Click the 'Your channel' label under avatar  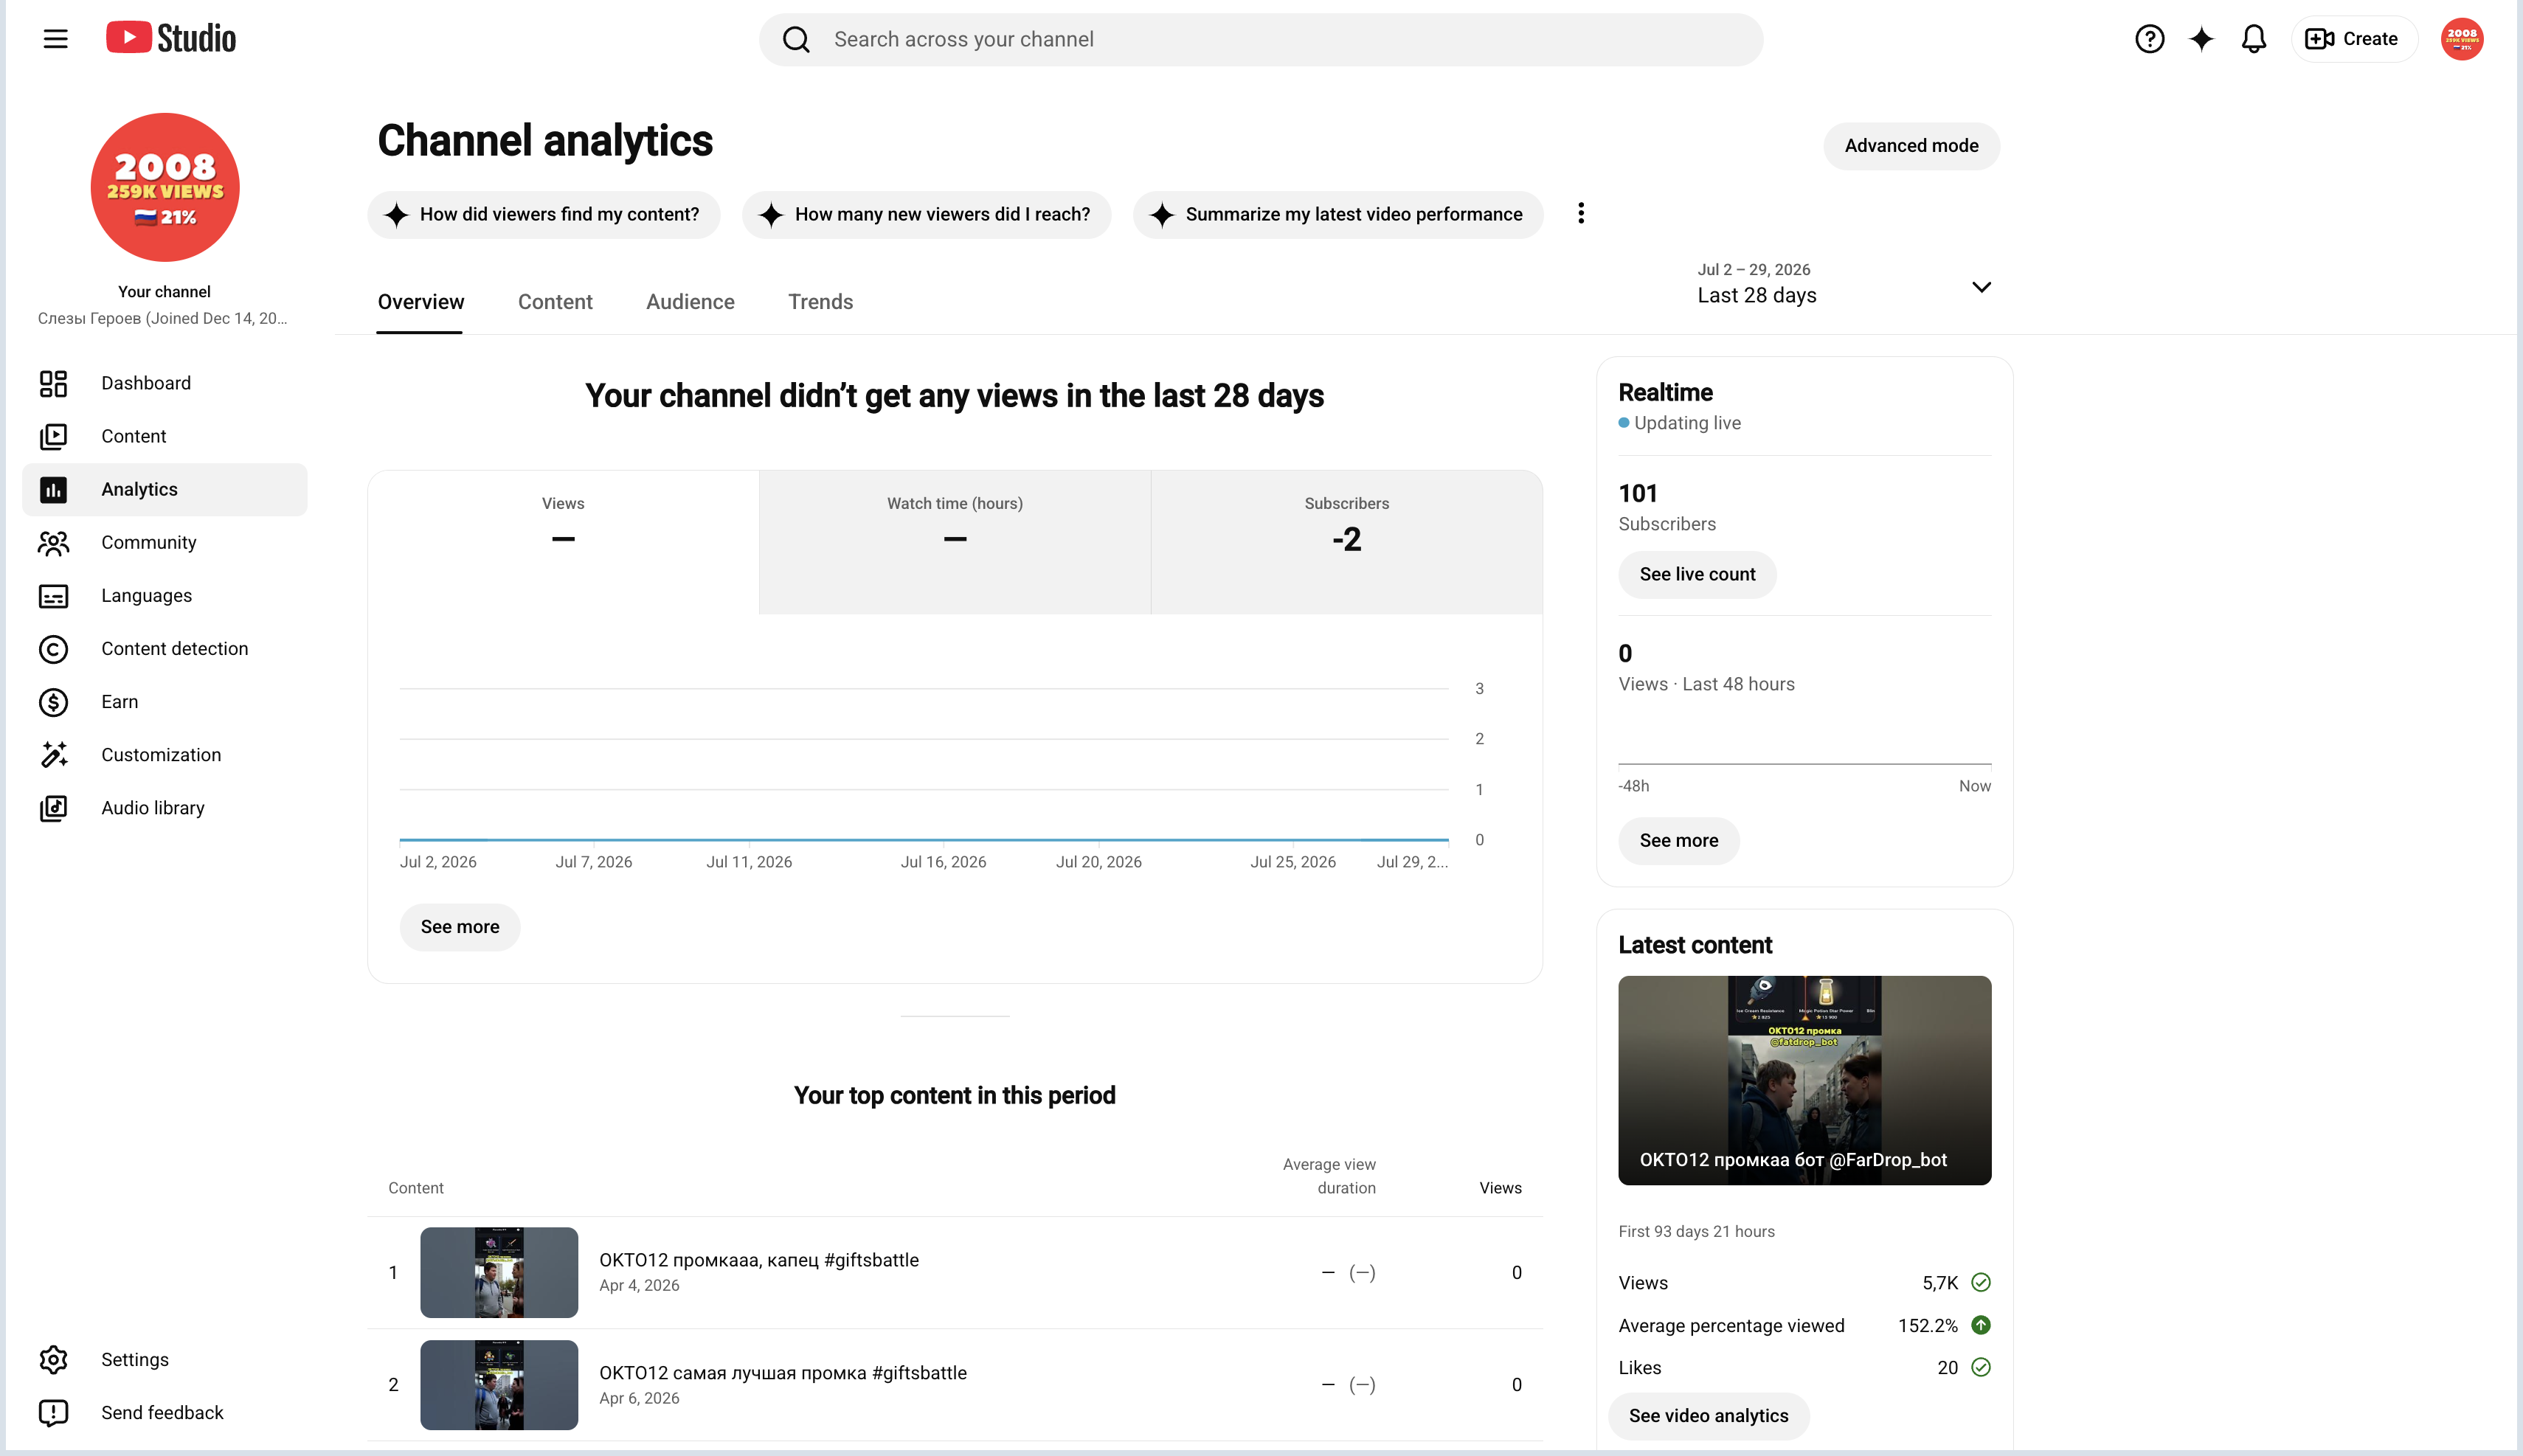[x=164, y=292]
